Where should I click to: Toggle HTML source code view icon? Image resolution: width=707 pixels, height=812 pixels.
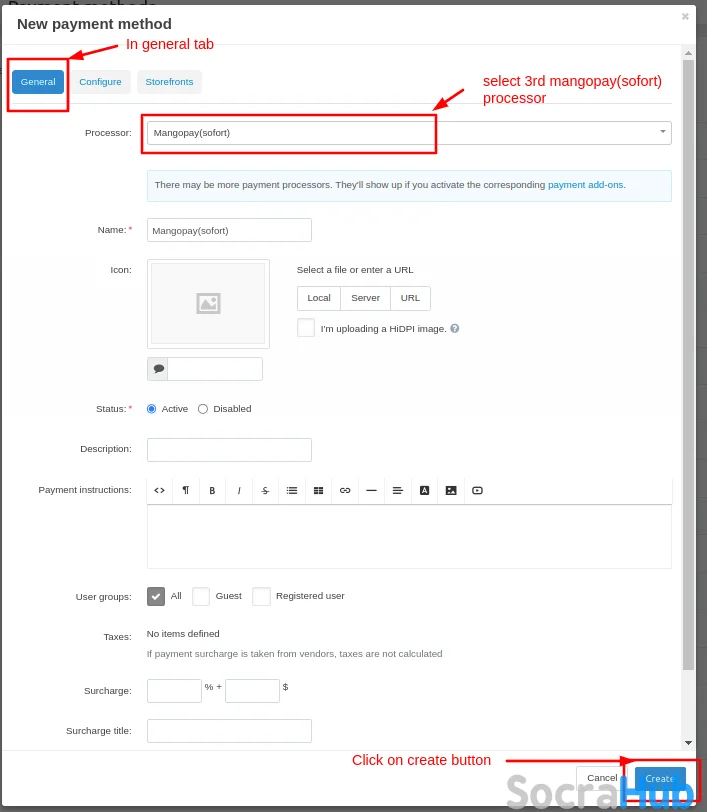[160, 490]
